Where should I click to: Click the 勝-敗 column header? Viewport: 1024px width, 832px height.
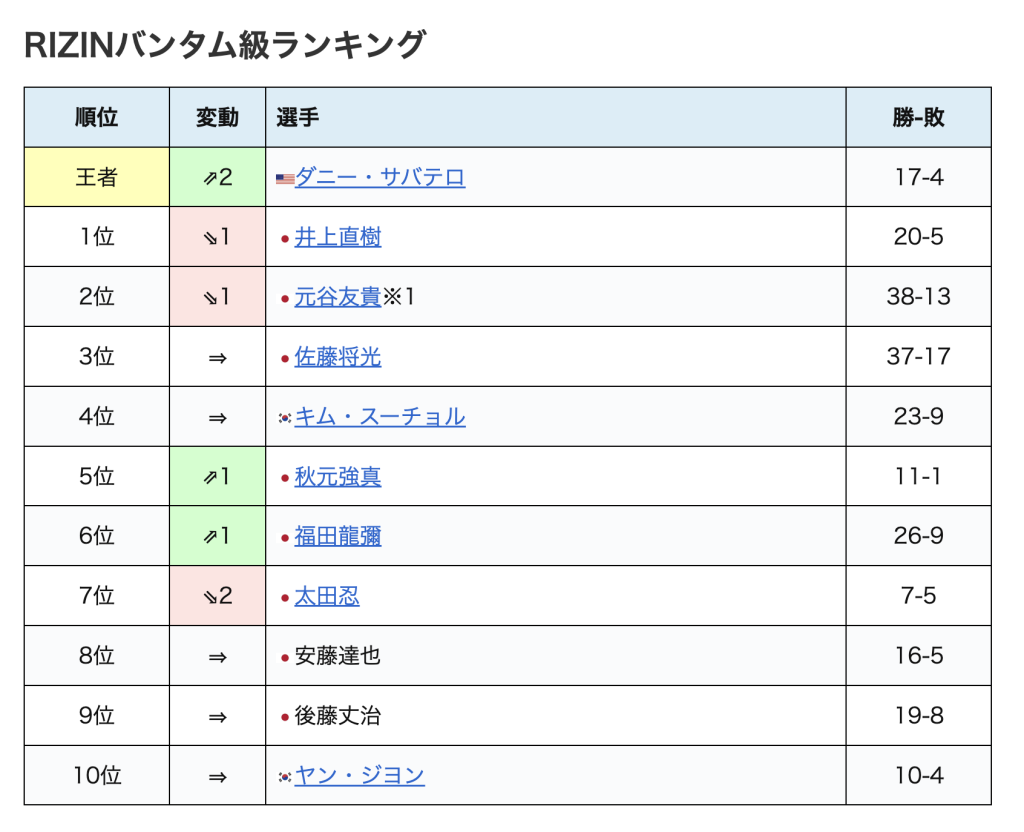(918, 118)
